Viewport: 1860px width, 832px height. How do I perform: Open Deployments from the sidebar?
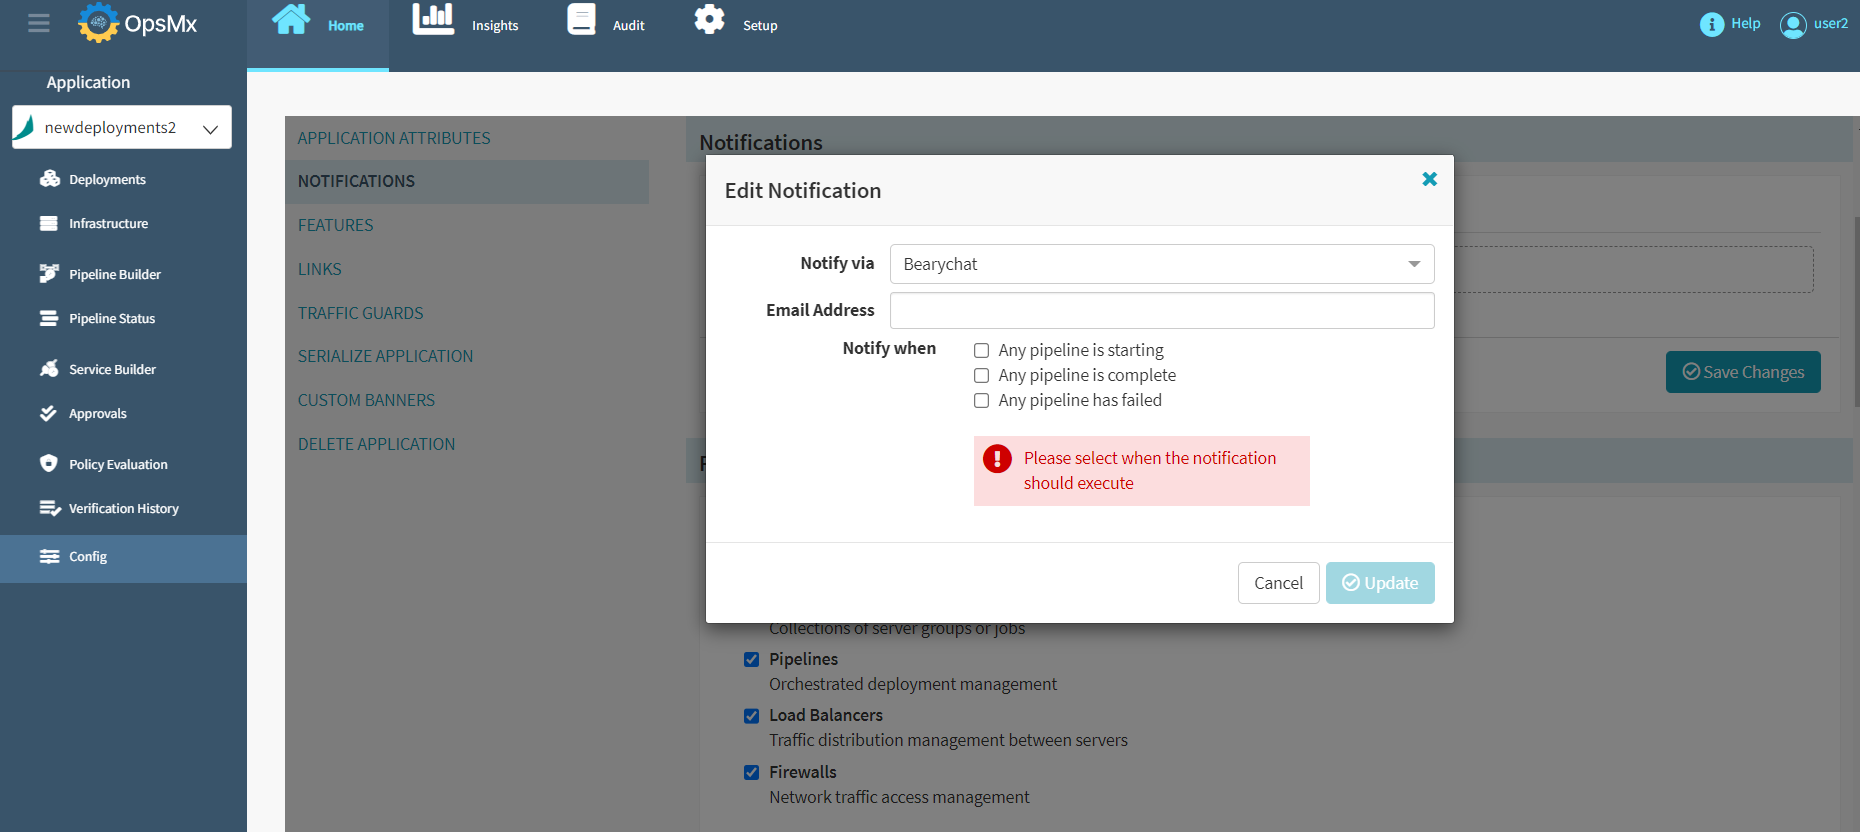click(107, 180)
